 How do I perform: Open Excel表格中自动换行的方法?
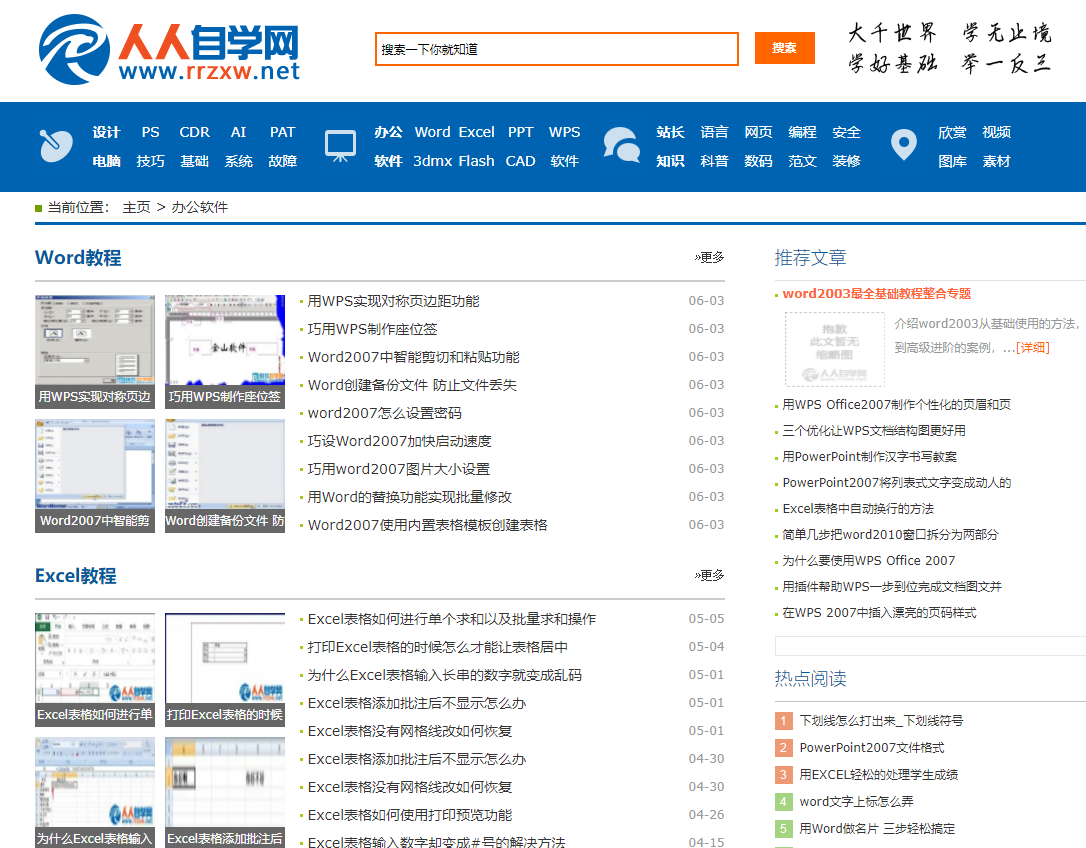pos(858,509)
